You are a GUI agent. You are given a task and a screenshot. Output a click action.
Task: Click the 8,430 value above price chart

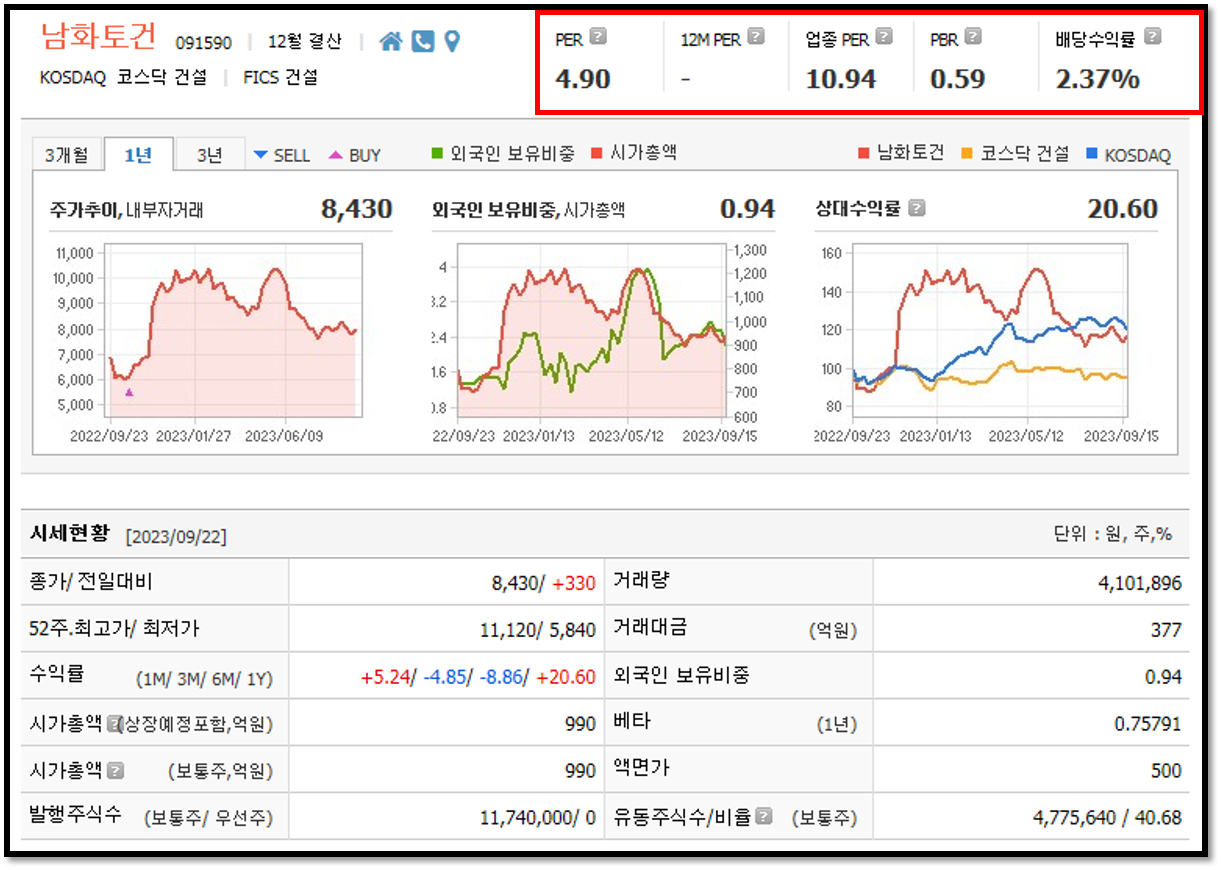click(356, 209)
